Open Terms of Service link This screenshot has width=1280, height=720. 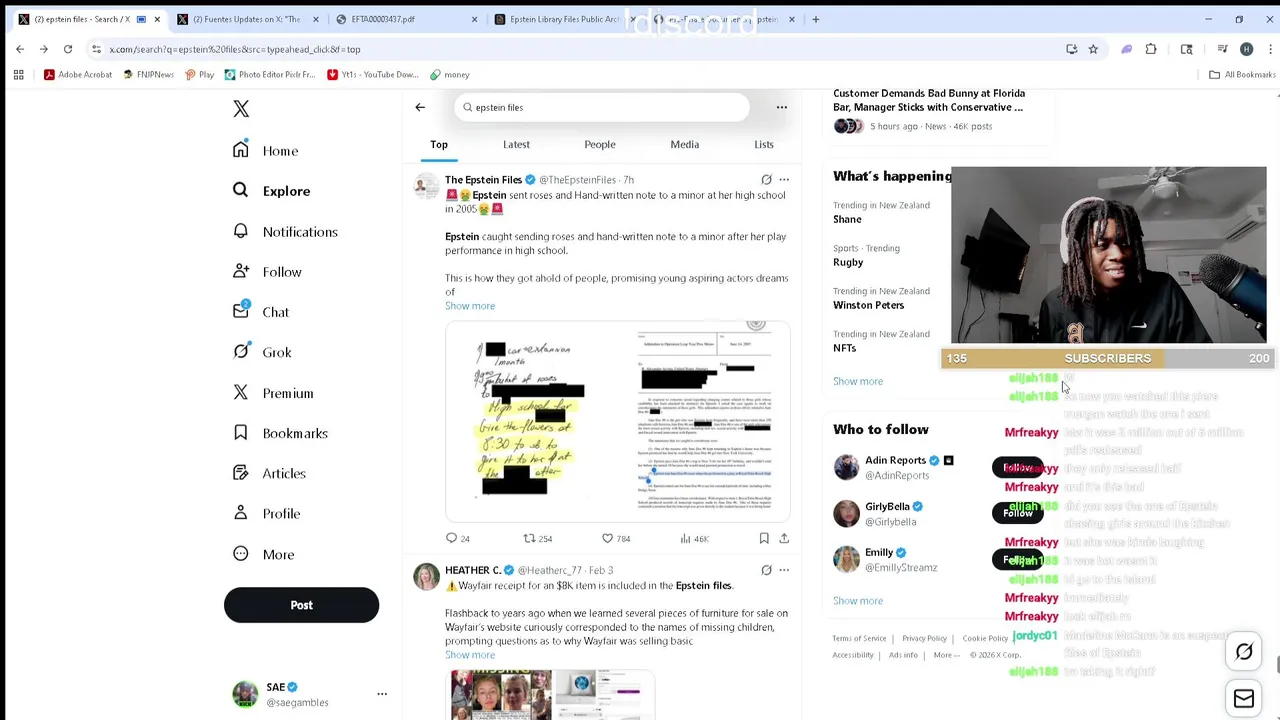[859, 638]
